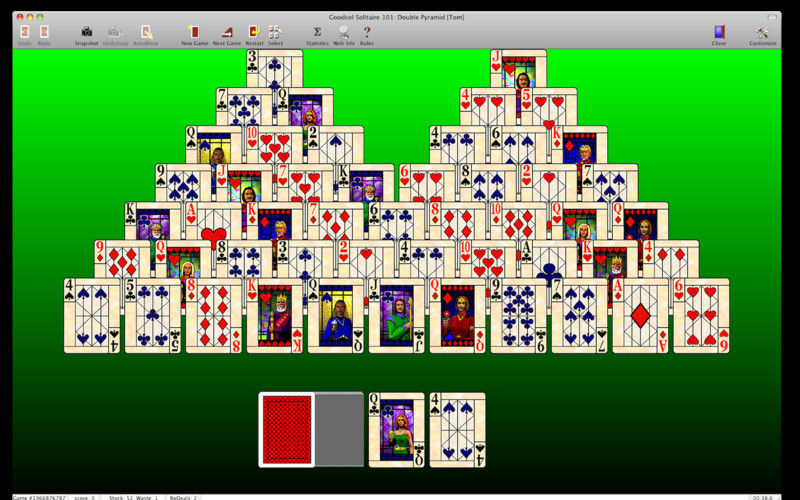Click the yellow minimize window button
The width and height of the screenshot is (800, 500).
pos(30,17)
